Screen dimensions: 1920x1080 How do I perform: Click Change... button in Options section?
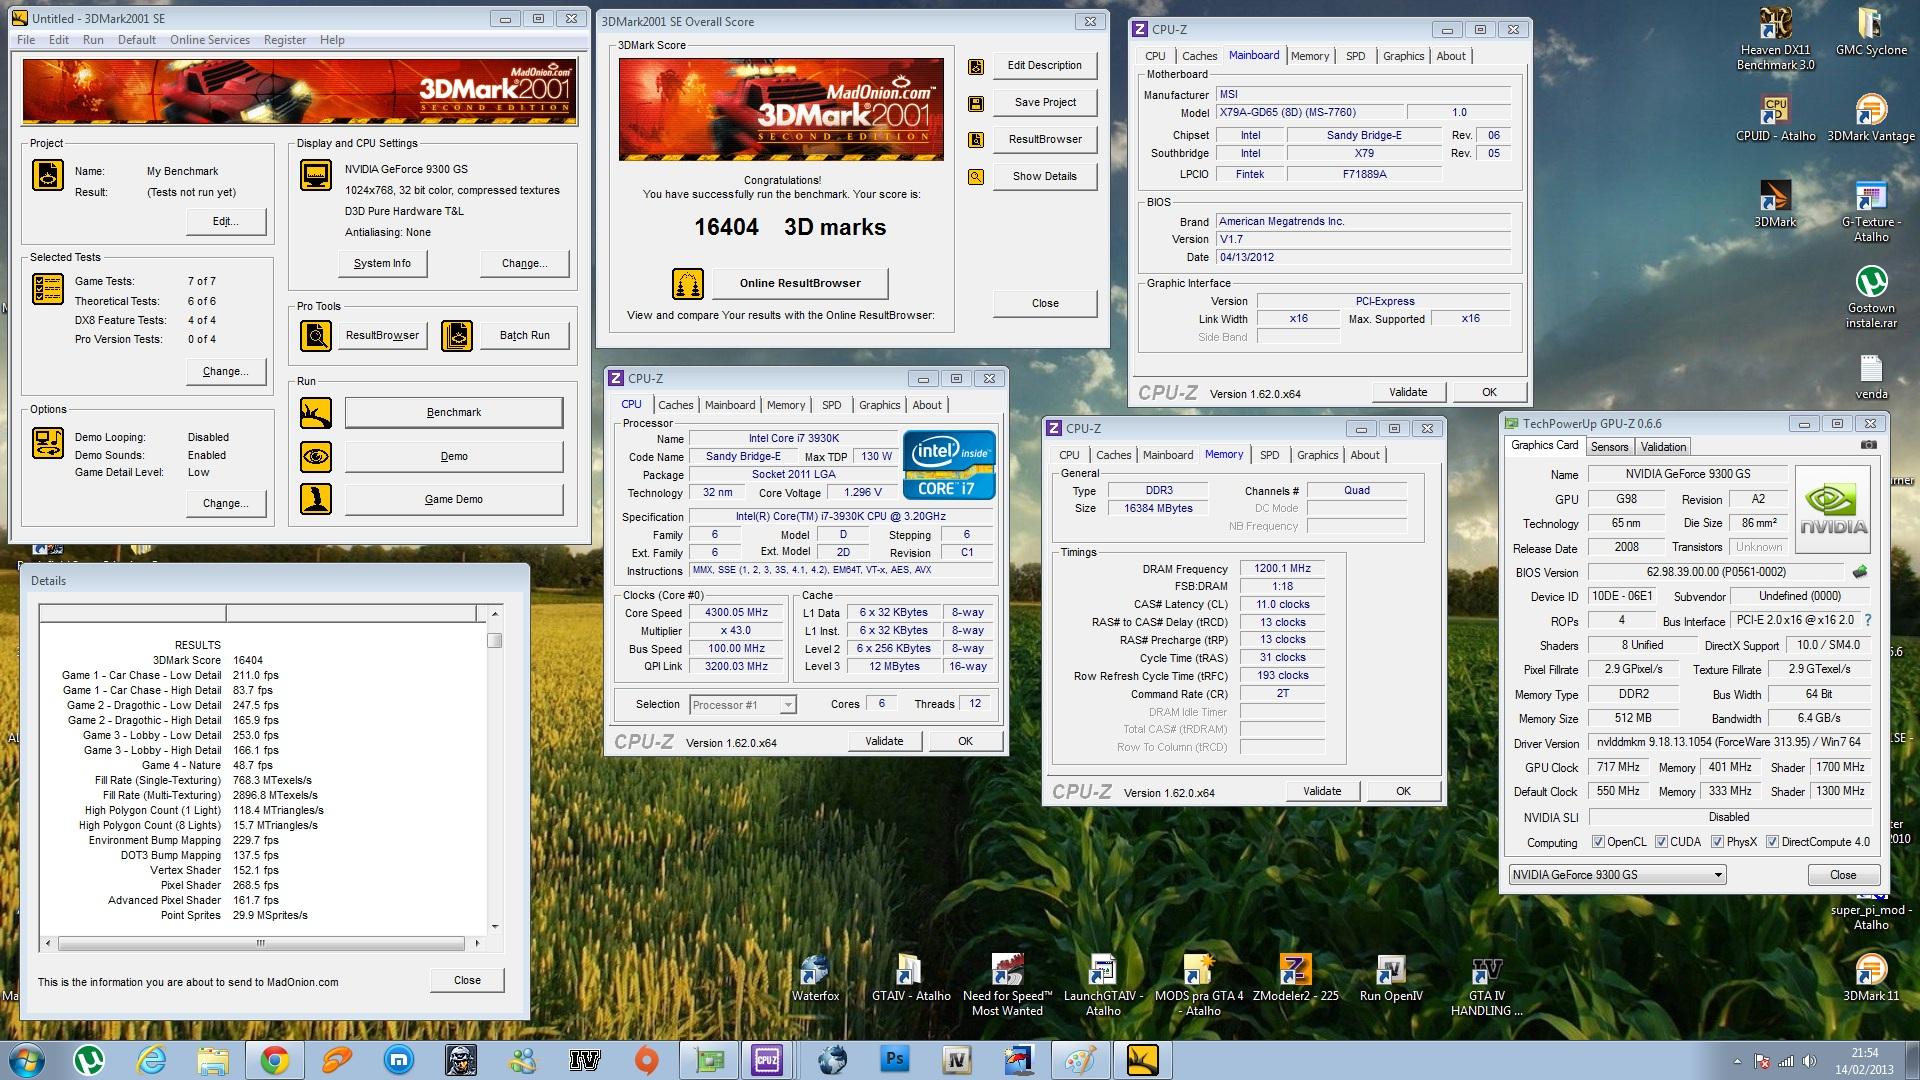point(226,504)
